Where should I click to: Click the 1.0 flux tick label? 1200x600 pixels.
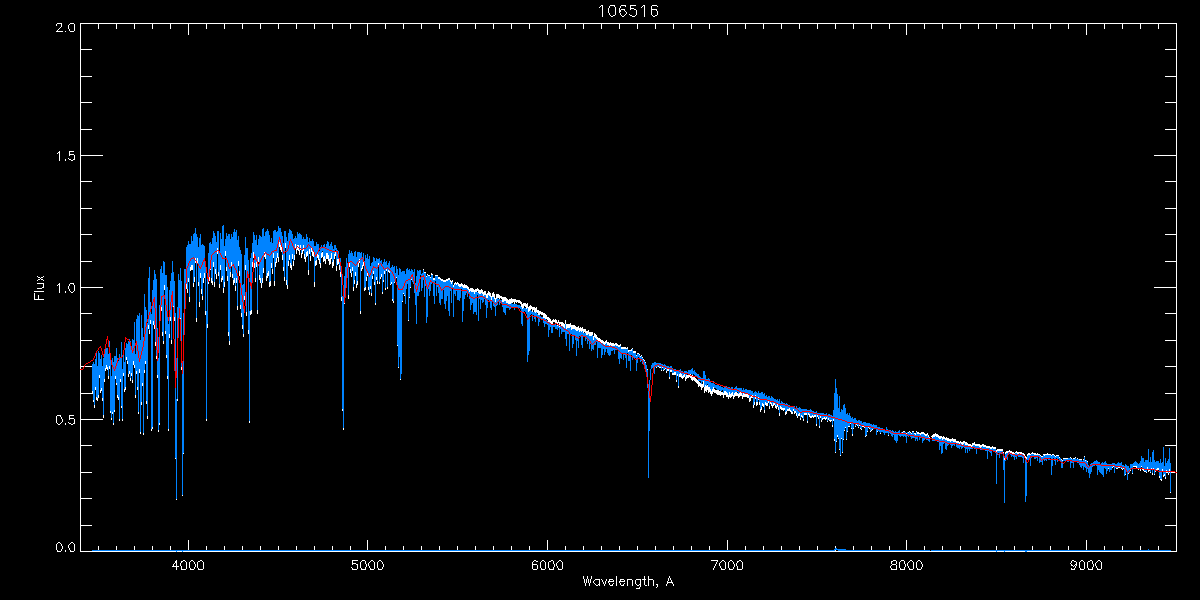pos(66,288)
